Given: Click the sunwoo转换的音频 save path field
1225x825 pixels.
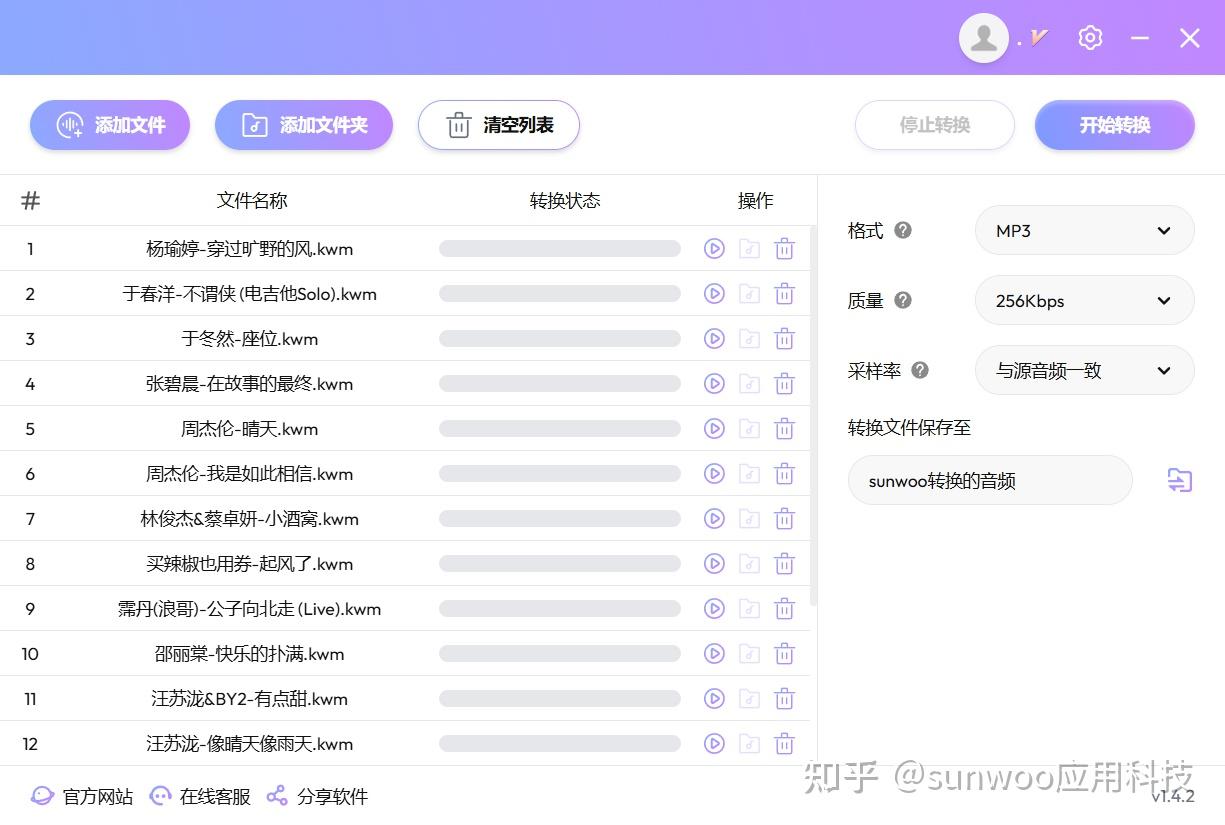Looking at the screenshot, I should tap(990, 480).
